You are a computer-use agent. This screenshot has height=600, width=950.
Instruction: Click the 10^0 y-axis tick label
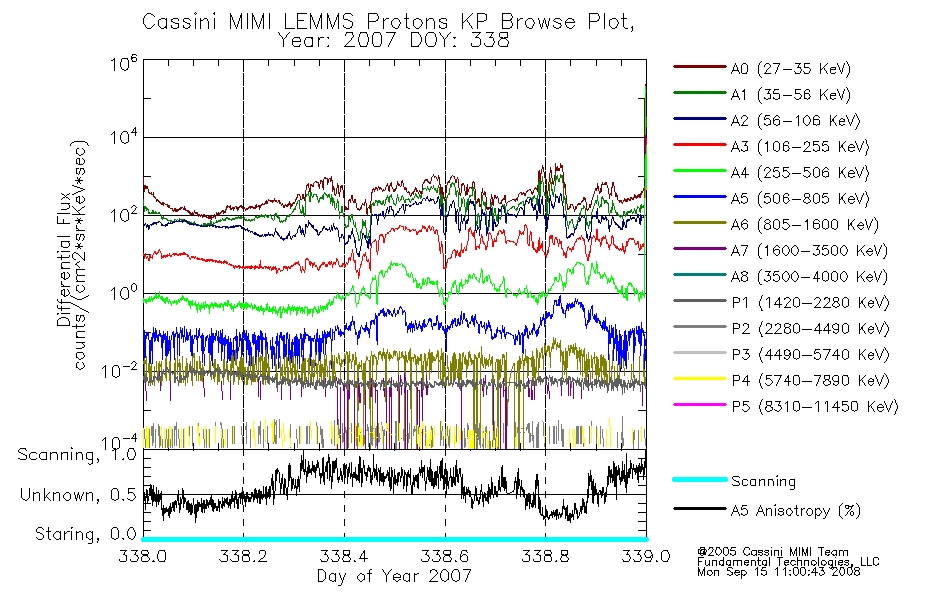point(124,293)
